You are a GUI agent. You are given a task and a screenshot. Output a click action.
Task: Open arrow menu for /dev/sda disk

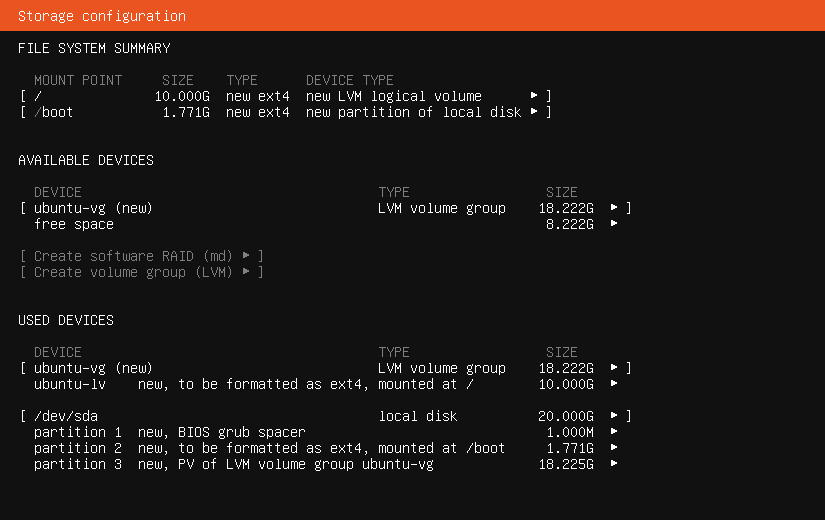[x=614, y=416]
